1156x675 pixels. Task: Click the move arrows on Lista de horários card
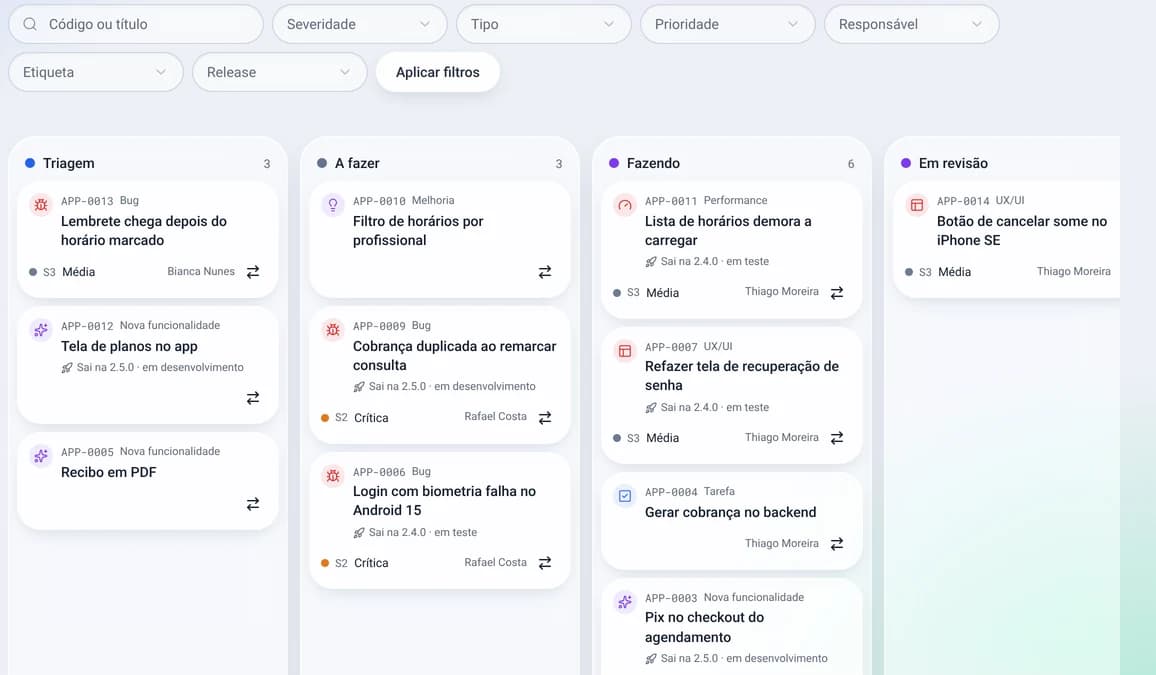[837, 293]
